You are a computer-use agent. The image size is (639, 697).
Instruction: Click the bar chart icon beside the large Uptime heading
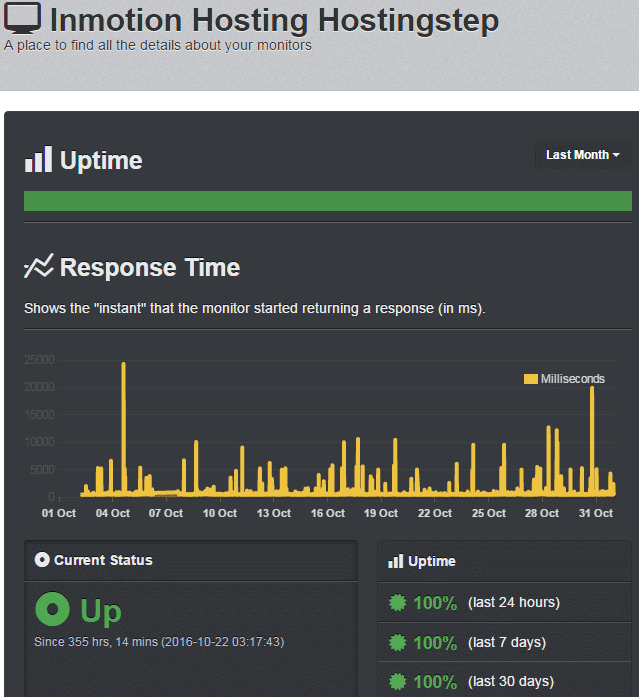[38, 159]
